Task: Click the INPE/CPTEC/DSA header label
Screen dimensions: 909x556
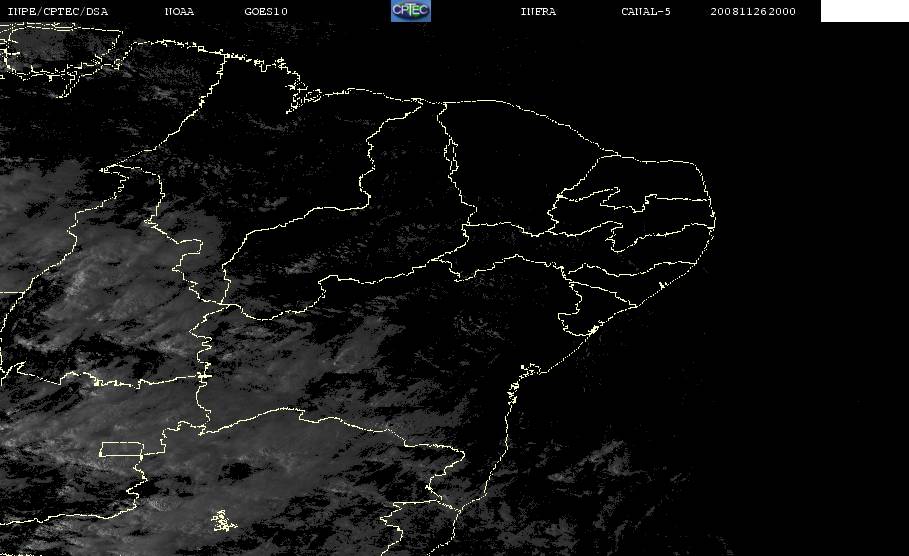Action: point(57,12)
